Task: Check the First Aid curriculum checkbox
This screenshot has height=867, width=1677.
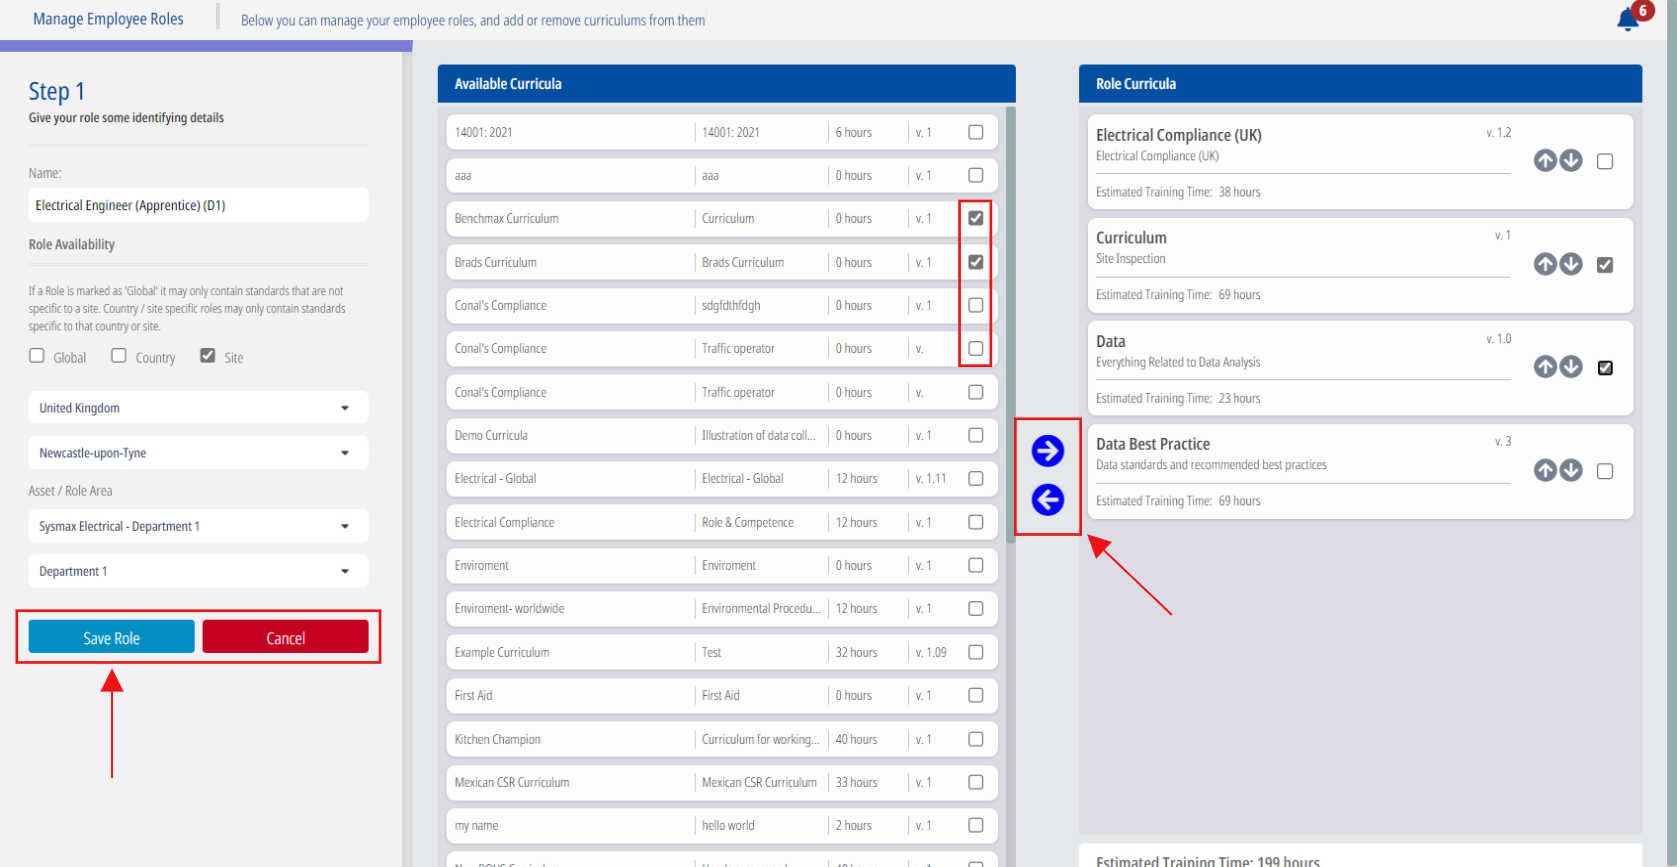Action: point(976,695)
